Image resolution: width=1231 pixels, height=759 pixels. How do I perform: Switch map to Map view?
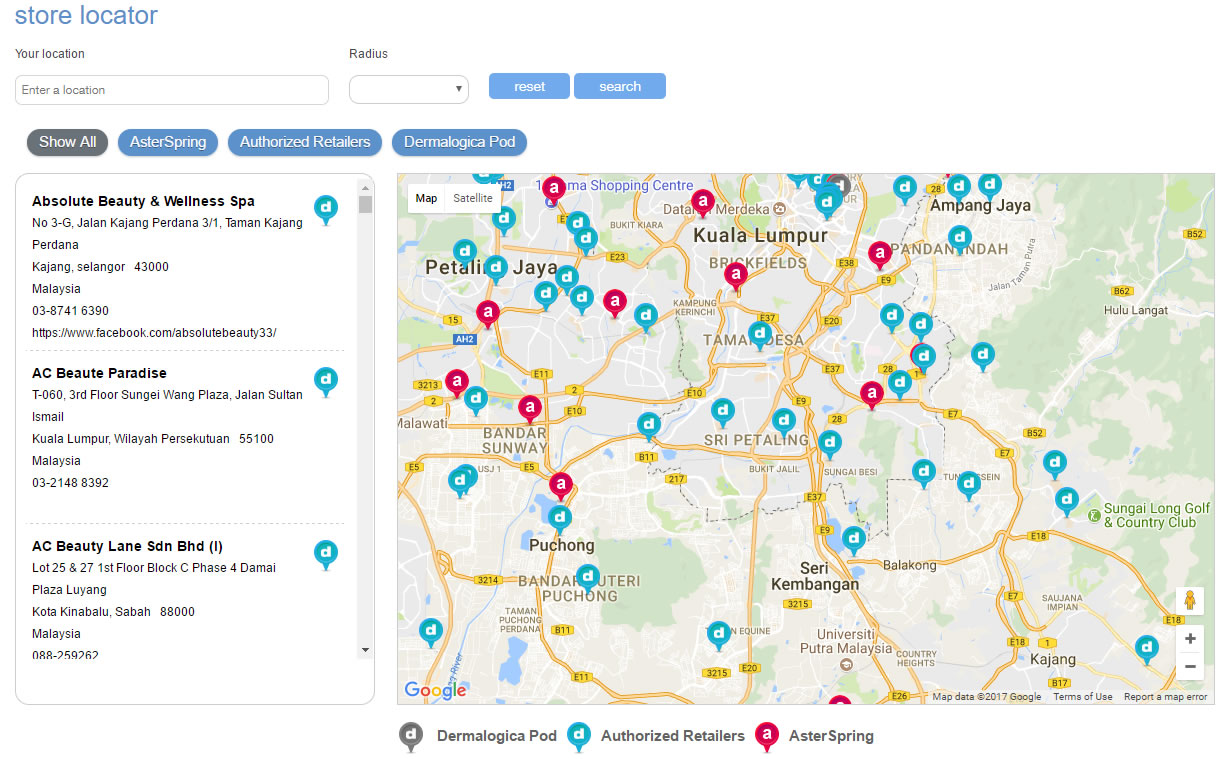click(426, 198)
